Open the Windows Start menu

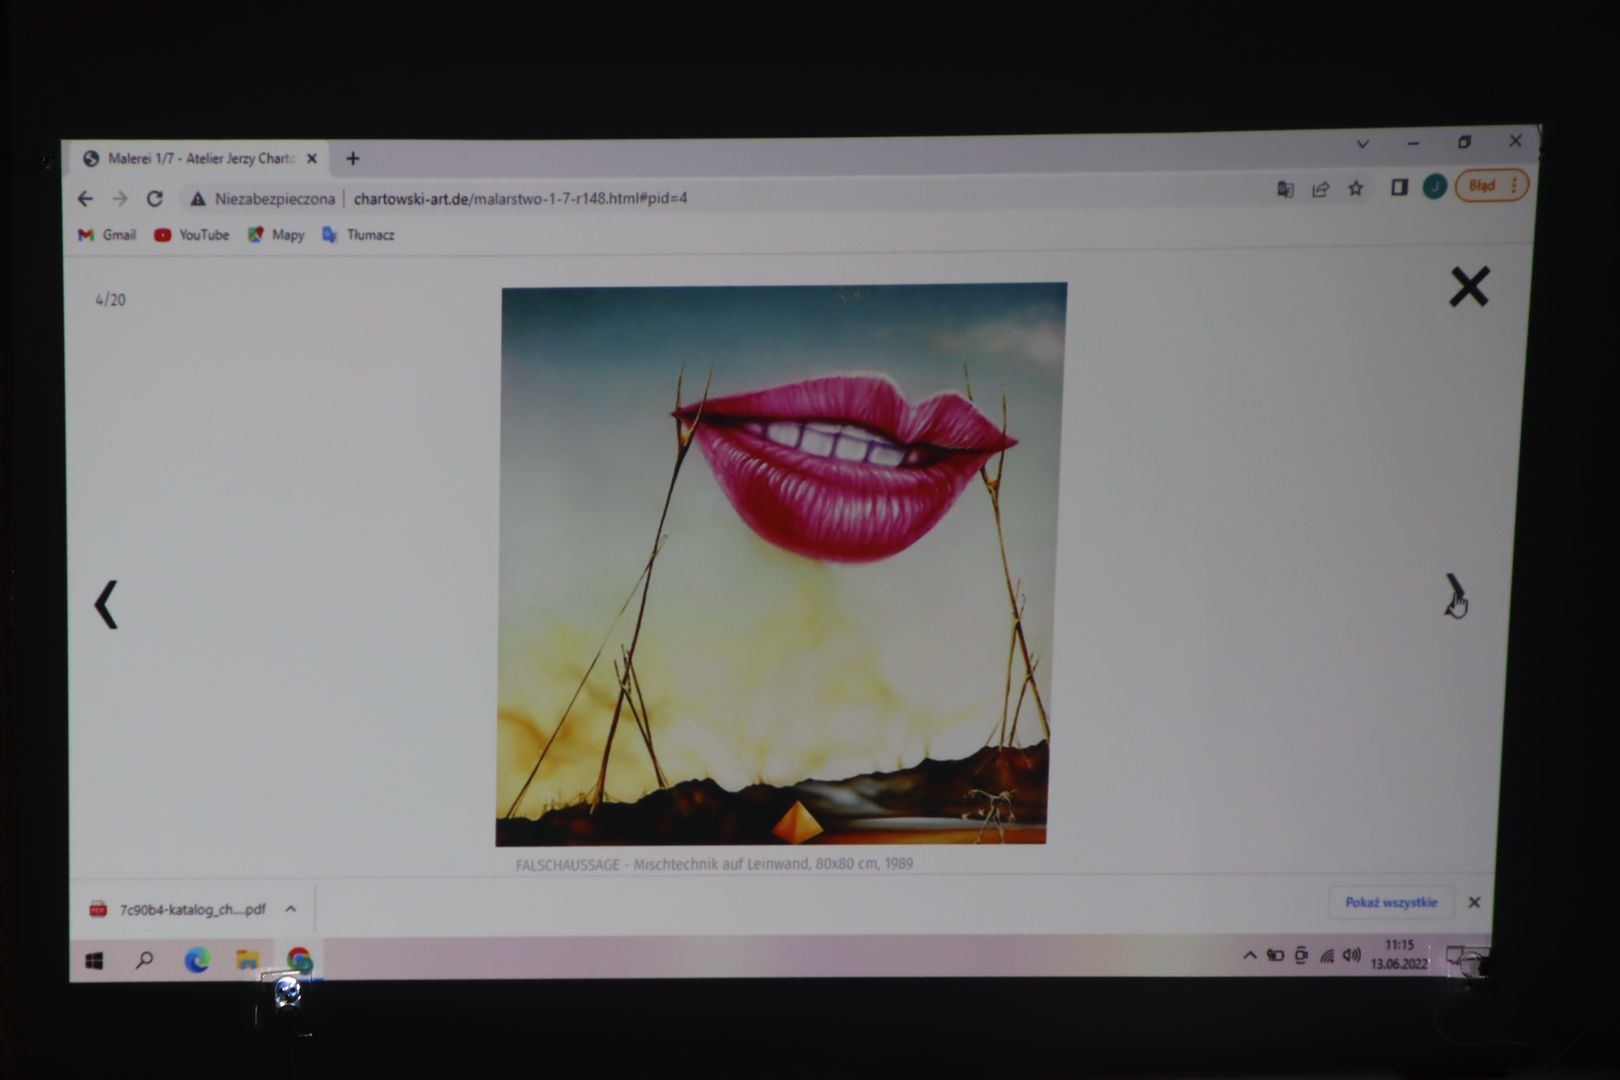coord(94,961)
